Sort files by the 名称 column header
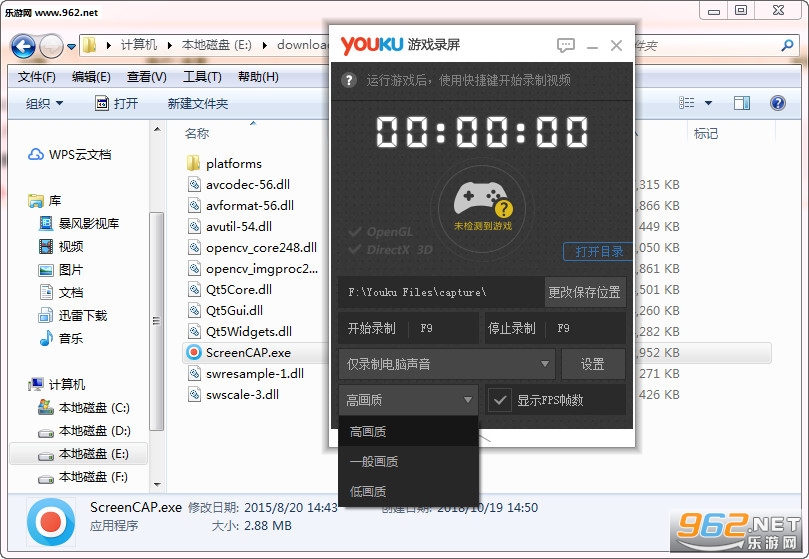809x559 pixels. tap(197, 134)
